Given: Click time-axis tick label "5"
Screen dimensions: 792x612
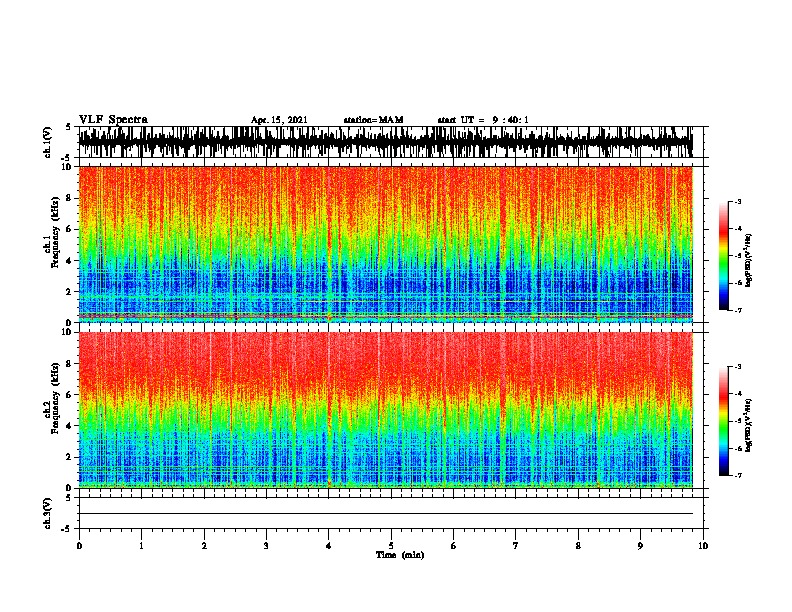Looking at the screenshot, I should tap(391, 546).
